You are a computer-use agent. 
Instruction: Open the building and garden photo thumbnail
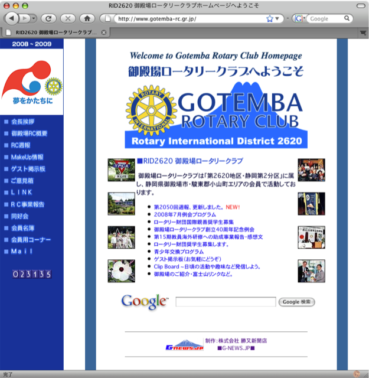[121, 204]
